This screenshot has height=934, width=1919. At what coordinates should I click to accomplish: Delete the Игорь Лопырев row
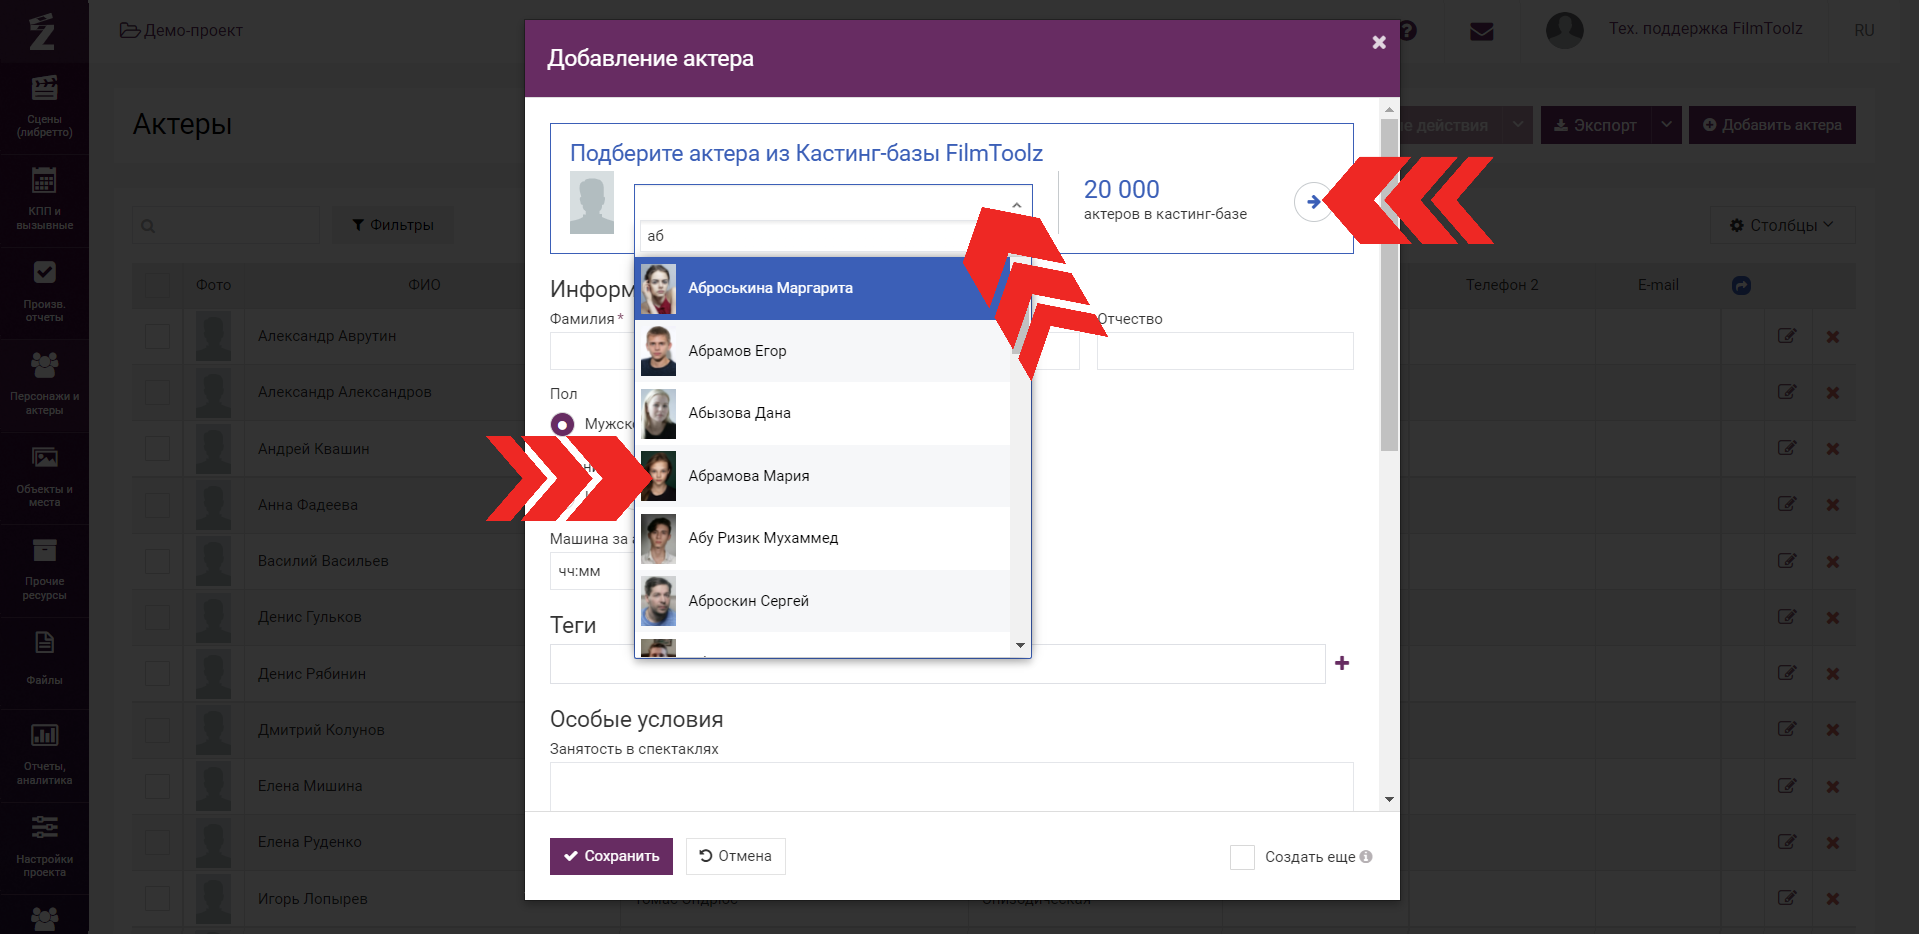pyautogui.click(x=1833, y=899)
